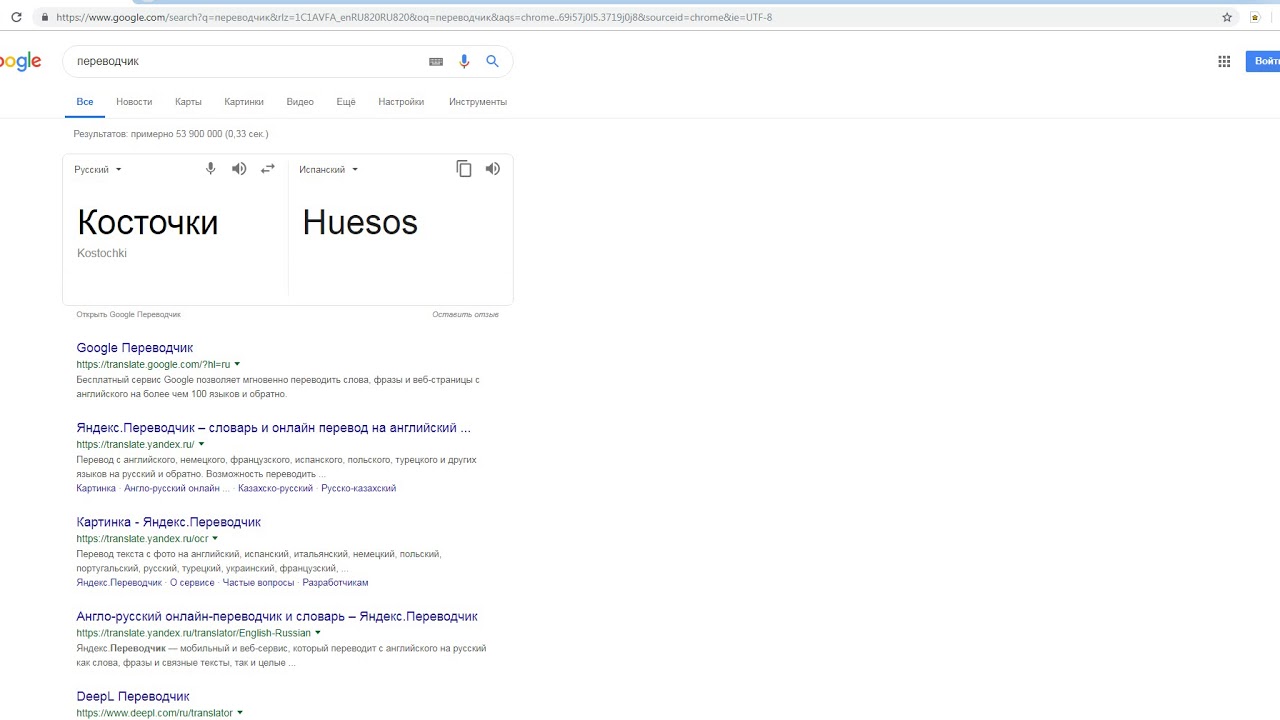The width and height of the screenshot is (1280, 720).
Task: Open Разработчикам sitelink
Action: click(335, 582)
